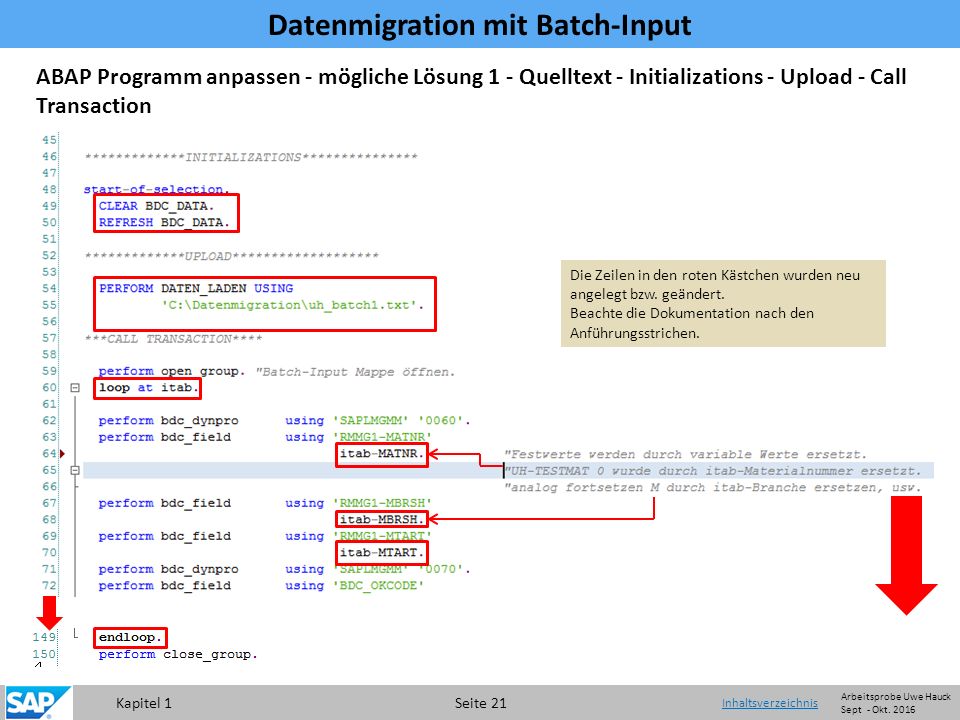The height and width of the screenshot is (720, 960).
Task: Click 'itab-MBRSH.' in the code
Action: click(x=382, y=520)
